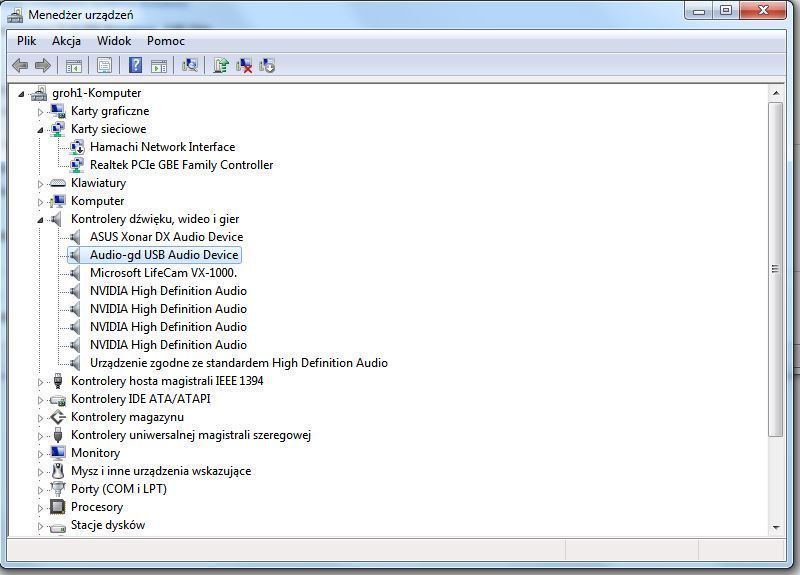Screen dimensions: 800x575
Task: Click the Uninstall device red-X icon
Action: (x=244, y=65)
